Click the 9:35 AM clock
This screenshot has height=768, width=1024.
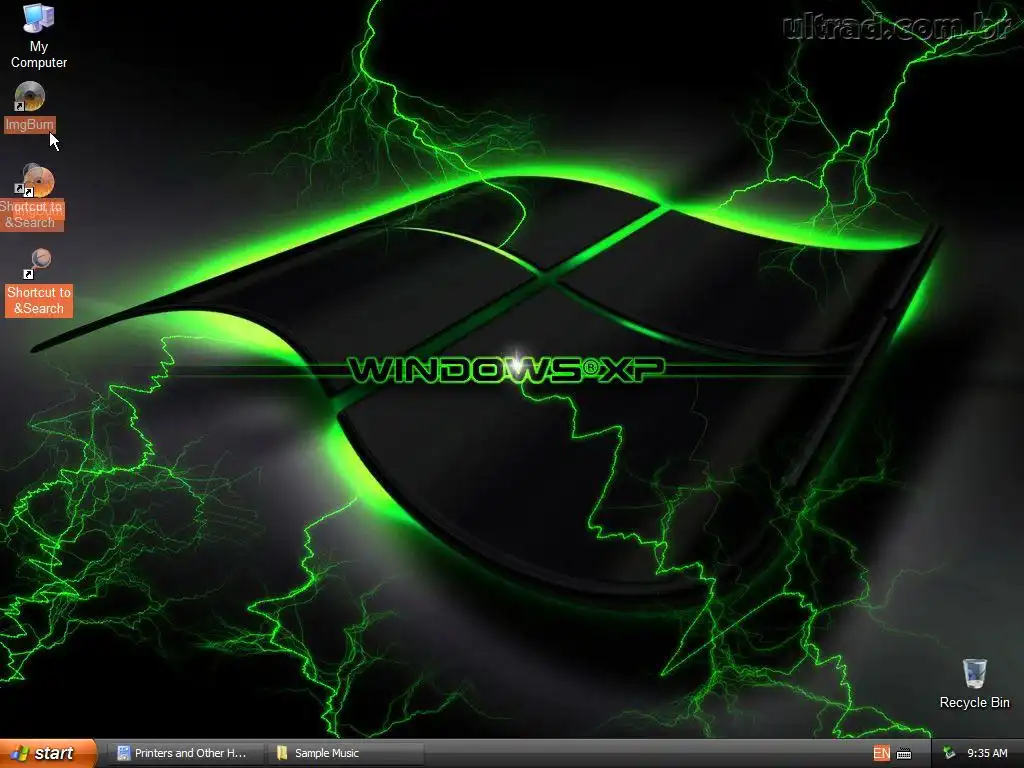(x=987, y=753)
